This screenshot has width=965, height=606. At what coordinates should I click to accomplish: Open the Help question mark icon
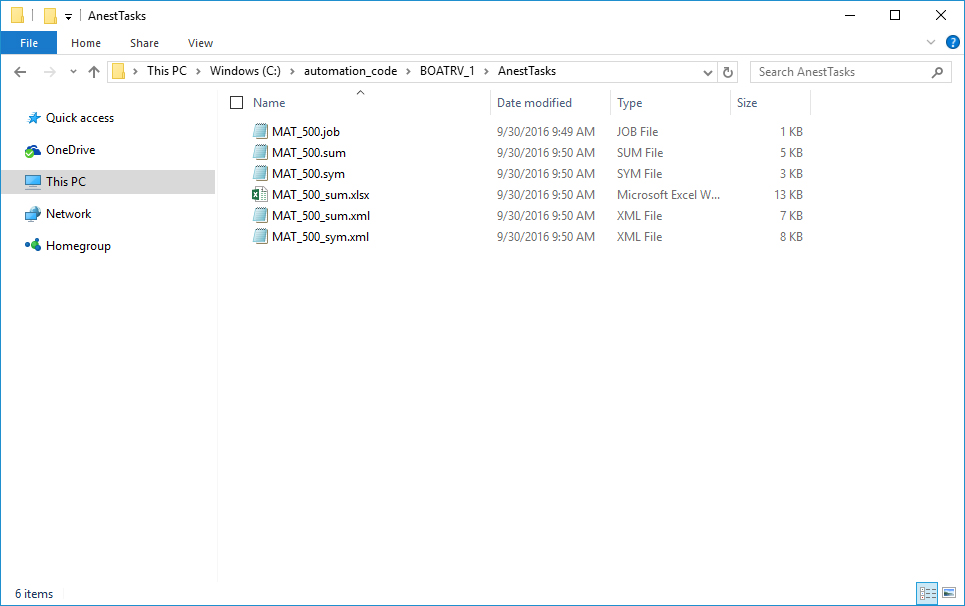pyautogui.click(x=952, y=43)
